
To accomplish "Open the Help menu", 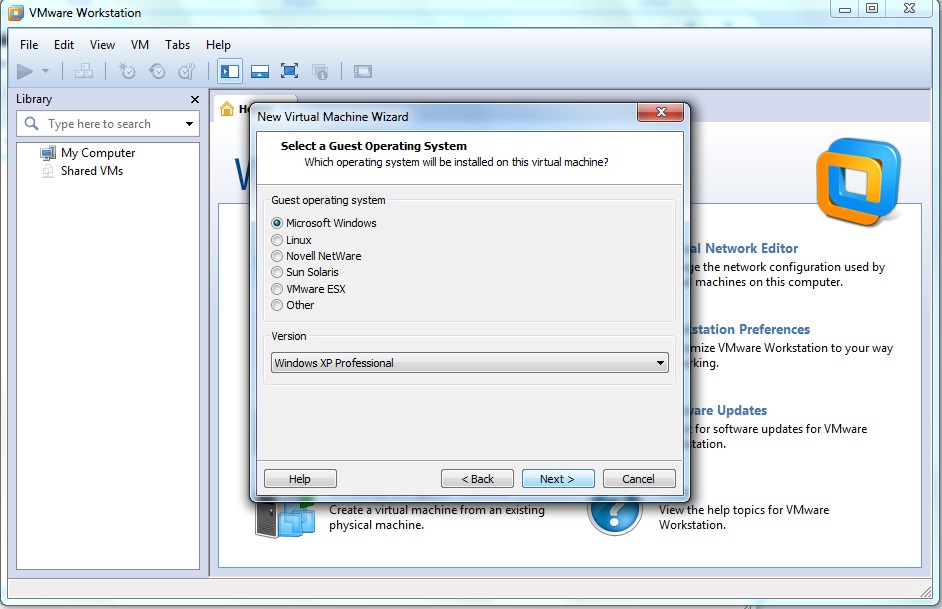I will coord(218,44).
